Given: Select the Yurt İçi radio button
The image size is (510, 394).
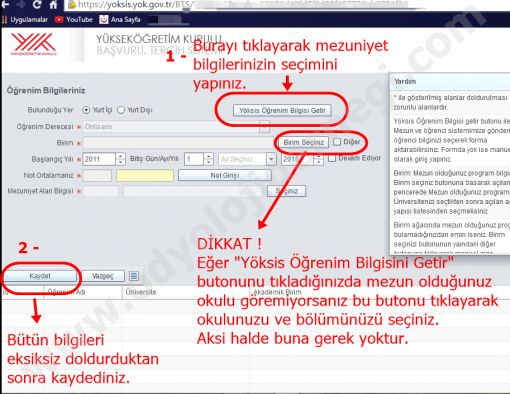Looking at the screenshot, I should pos(86,110).
